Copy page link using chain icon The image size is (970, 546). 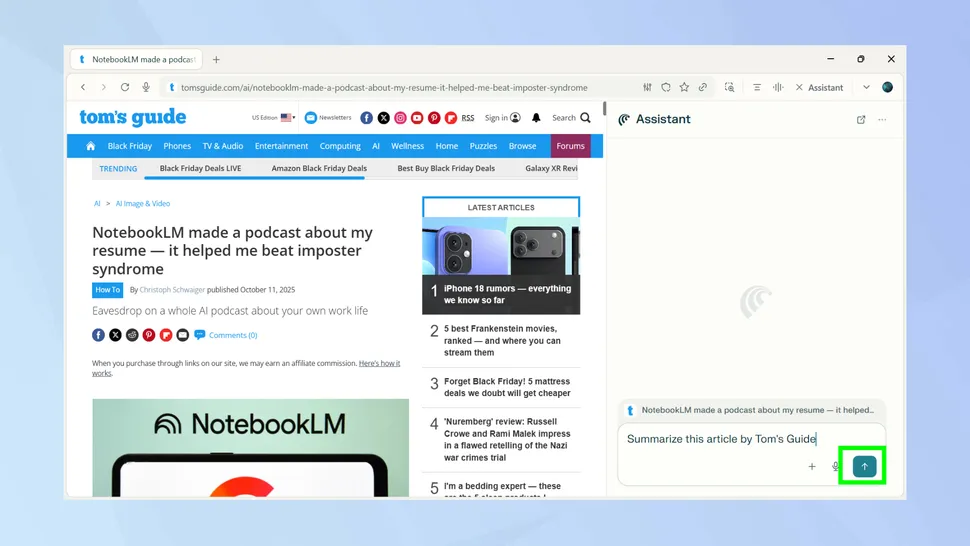[x=703, y=87]
